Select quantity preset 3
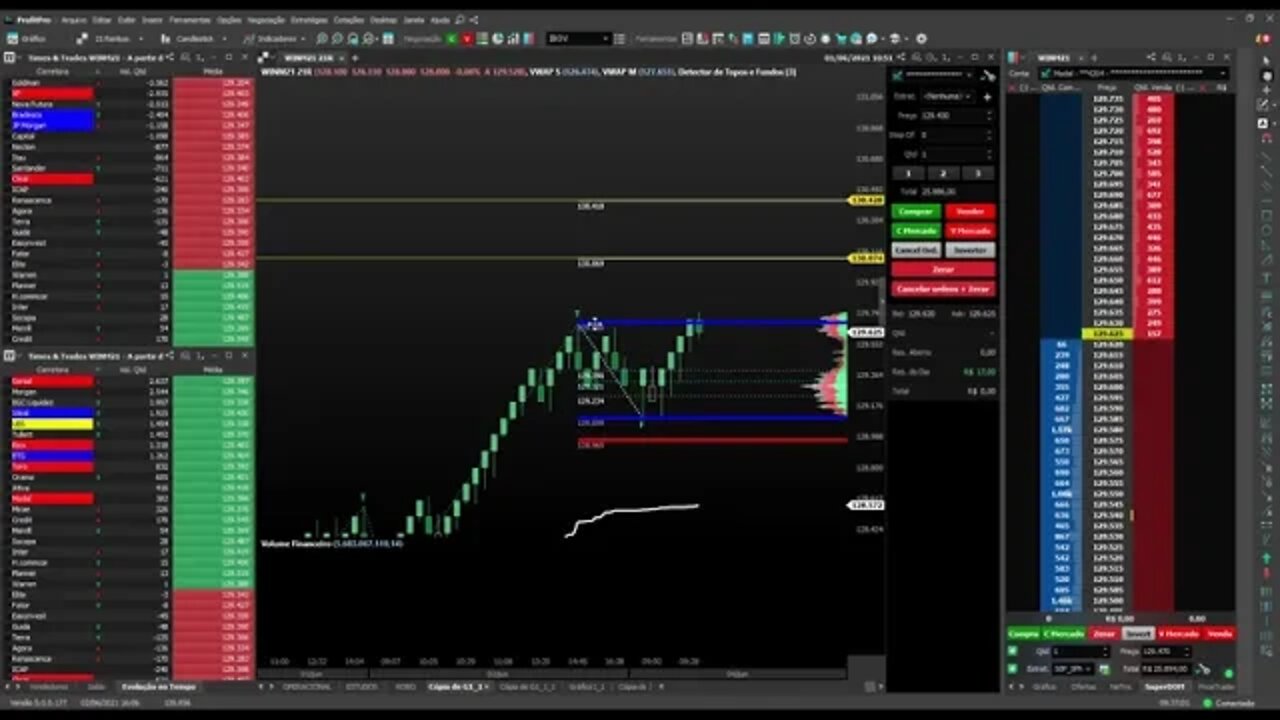This screenshot has width=1280, height=720. pos(977,173)
